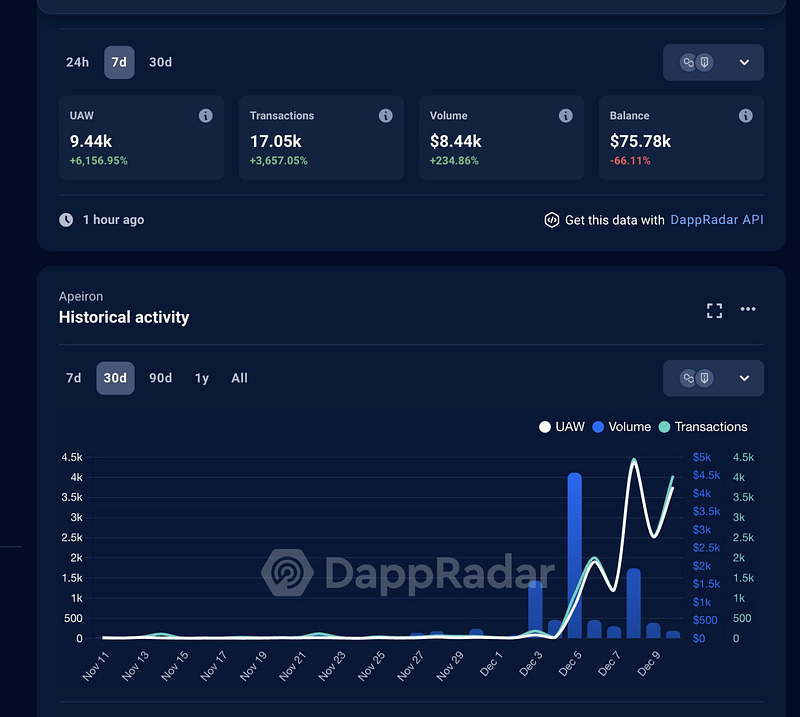Click the Dec 3 volume bar
The height and width of the screenshot is (717, 800).
pos(535,609)
